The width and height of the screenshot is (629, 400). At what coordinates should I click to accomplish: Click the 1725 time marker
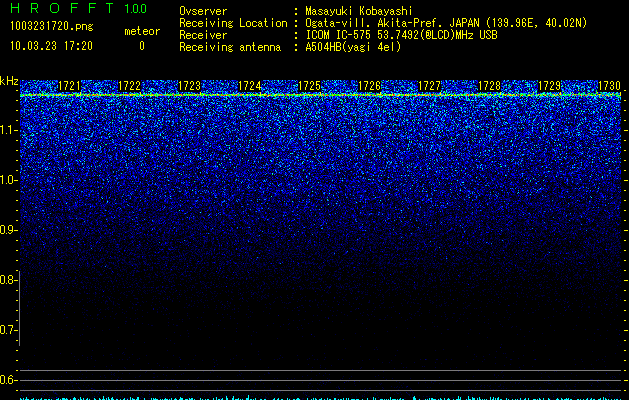click(310, 86)
